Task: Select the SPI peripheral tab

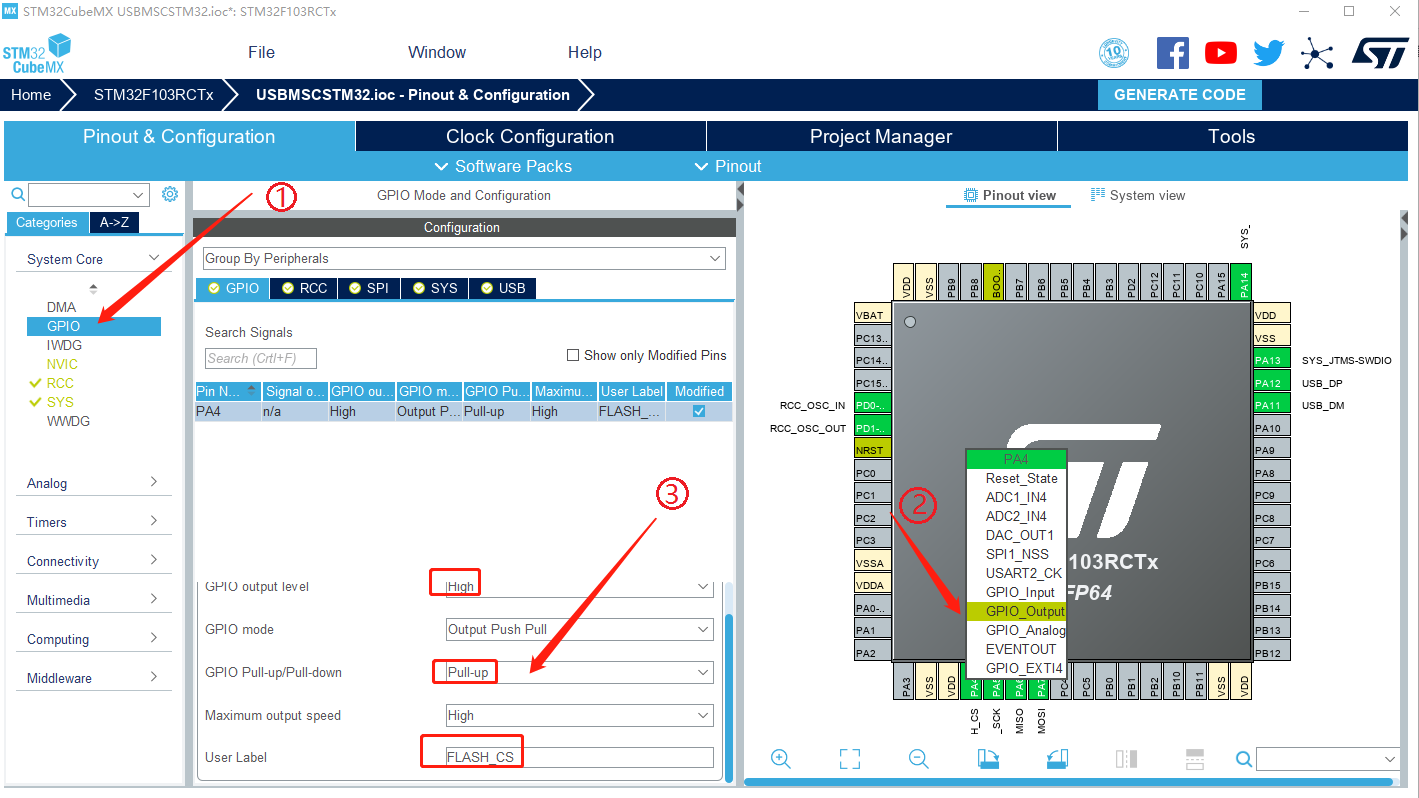Action: [369, 288]
